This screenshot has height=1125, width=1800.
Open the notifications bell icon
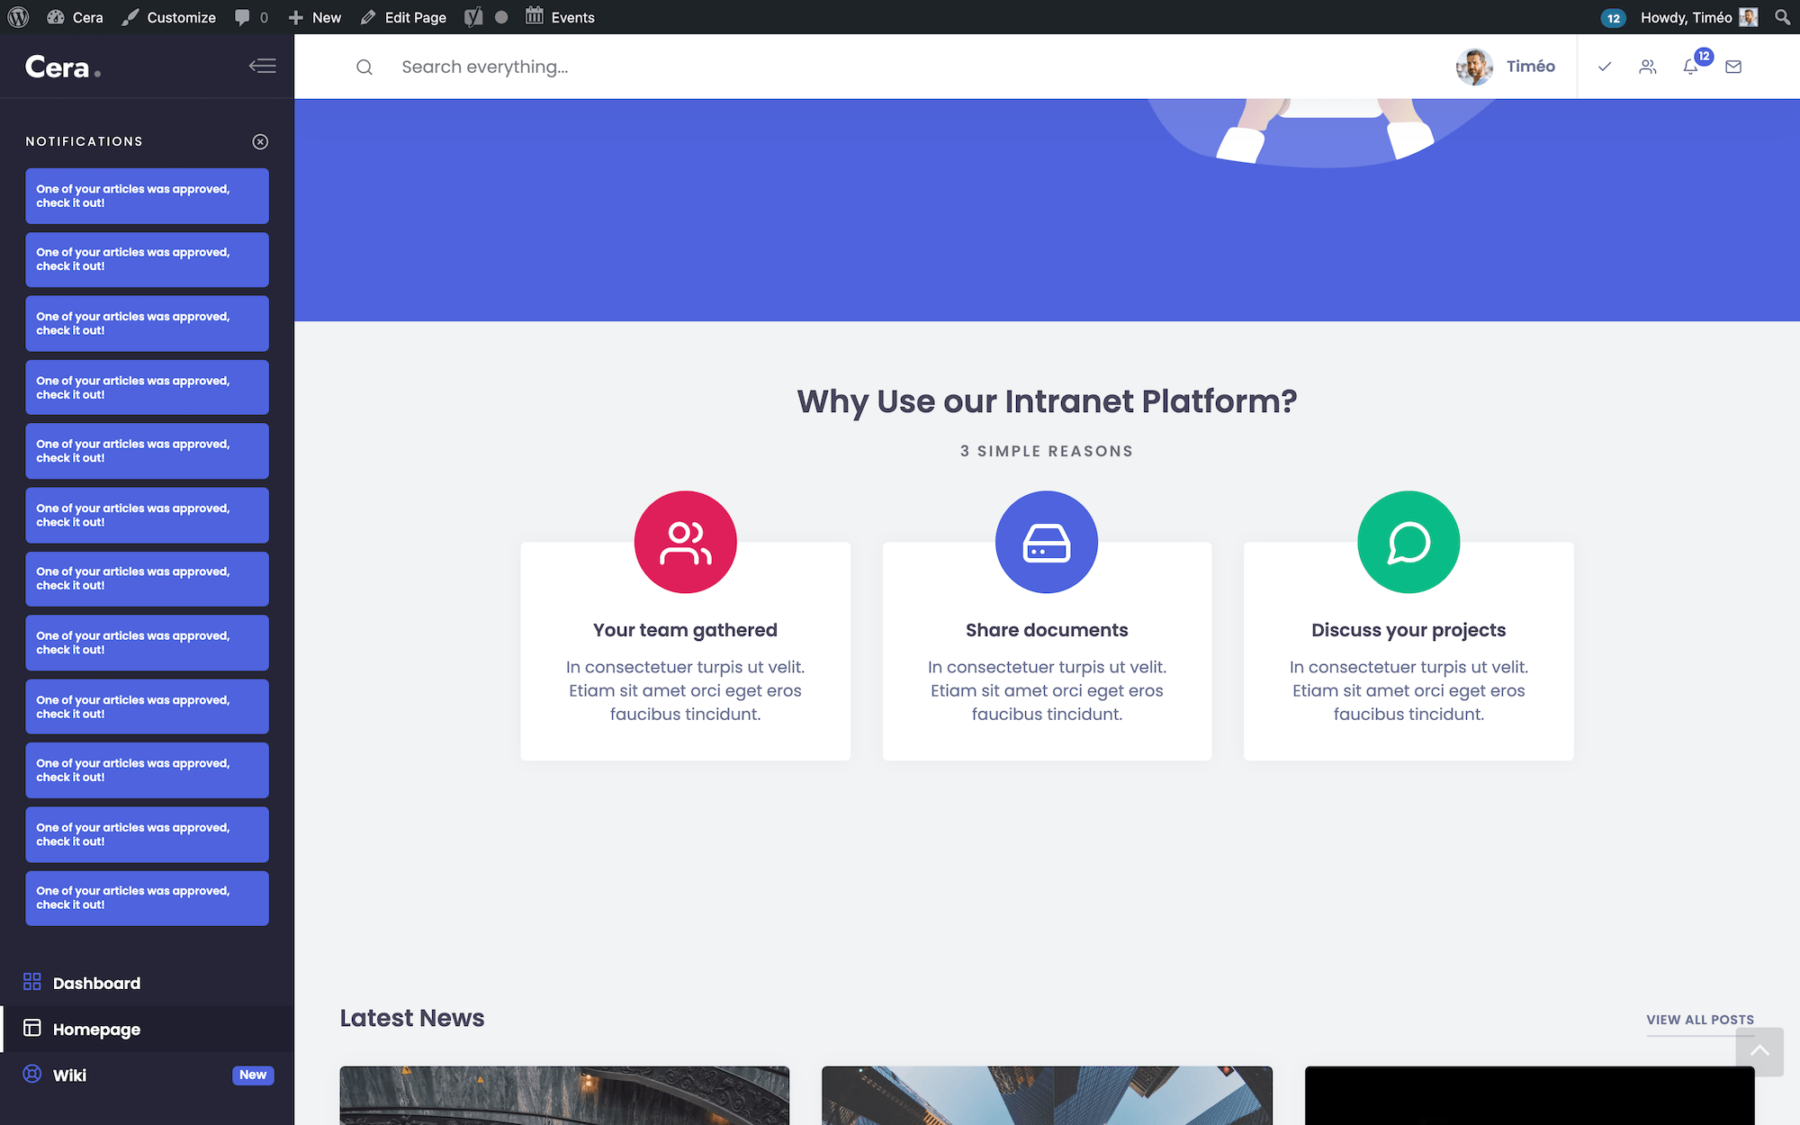1690,66
